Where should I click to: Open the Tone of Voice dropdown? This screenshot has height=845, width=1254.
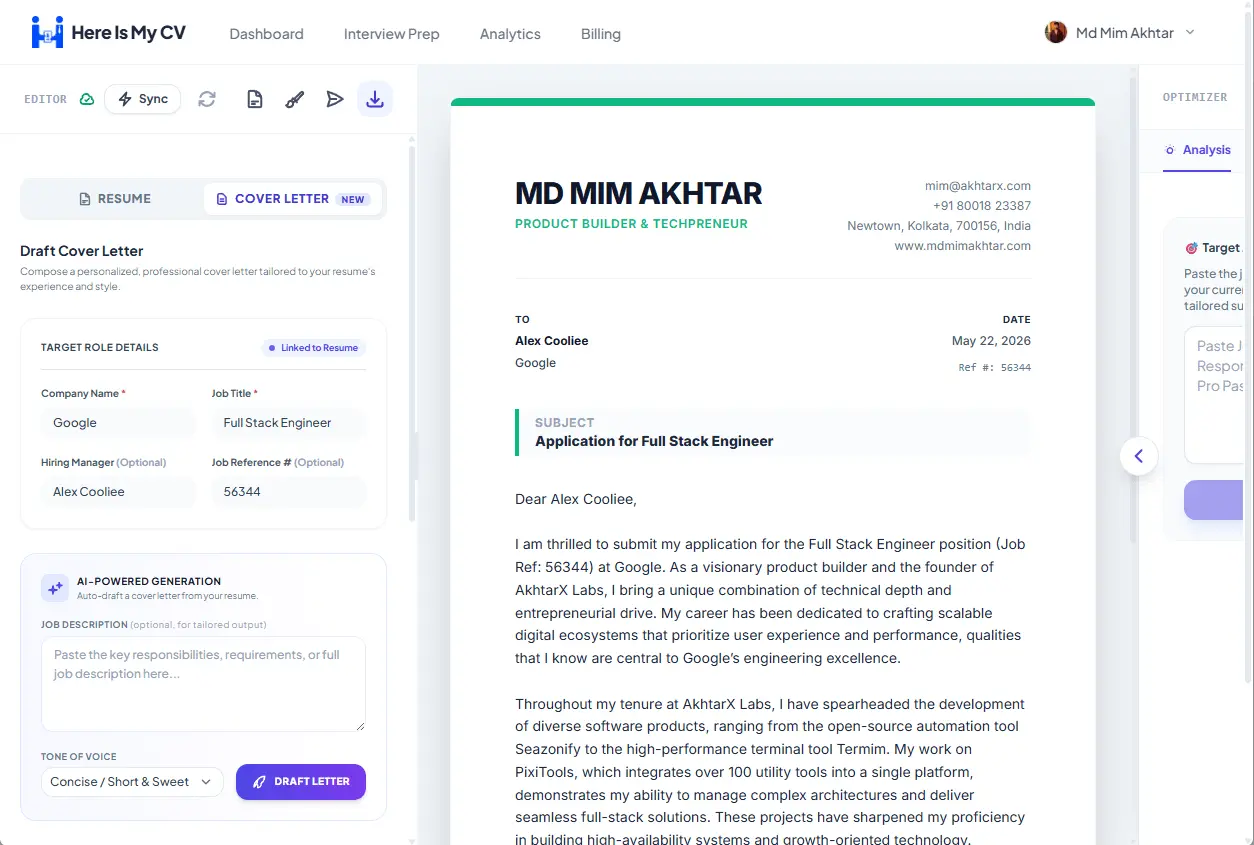[x=132, y=782]
